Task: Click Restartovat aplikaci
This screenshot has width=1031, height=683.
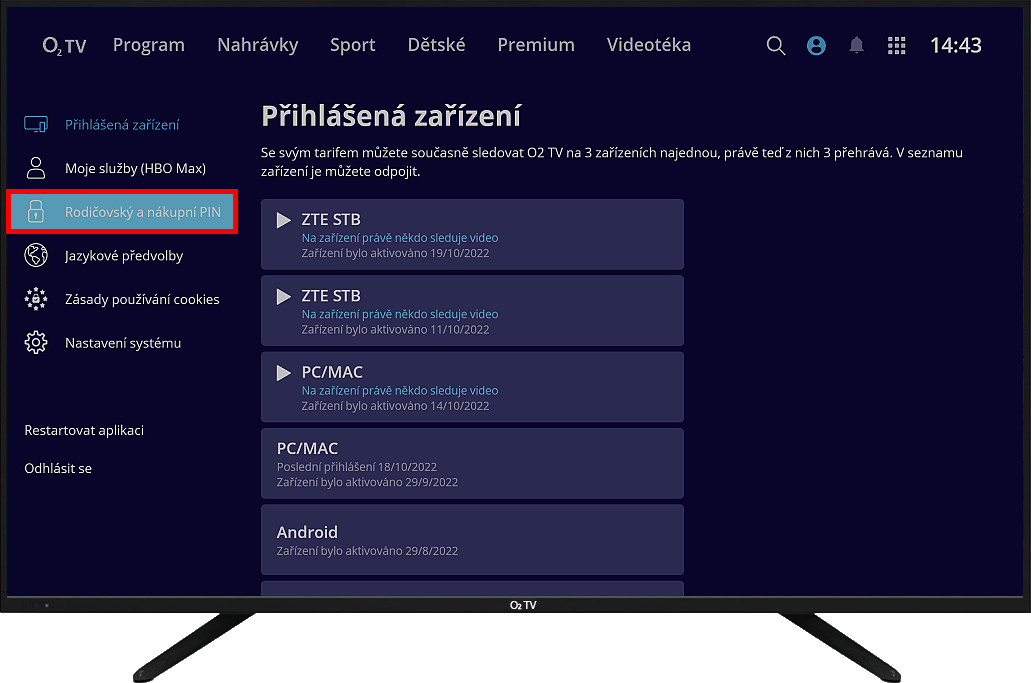Action: click(84, 431)
